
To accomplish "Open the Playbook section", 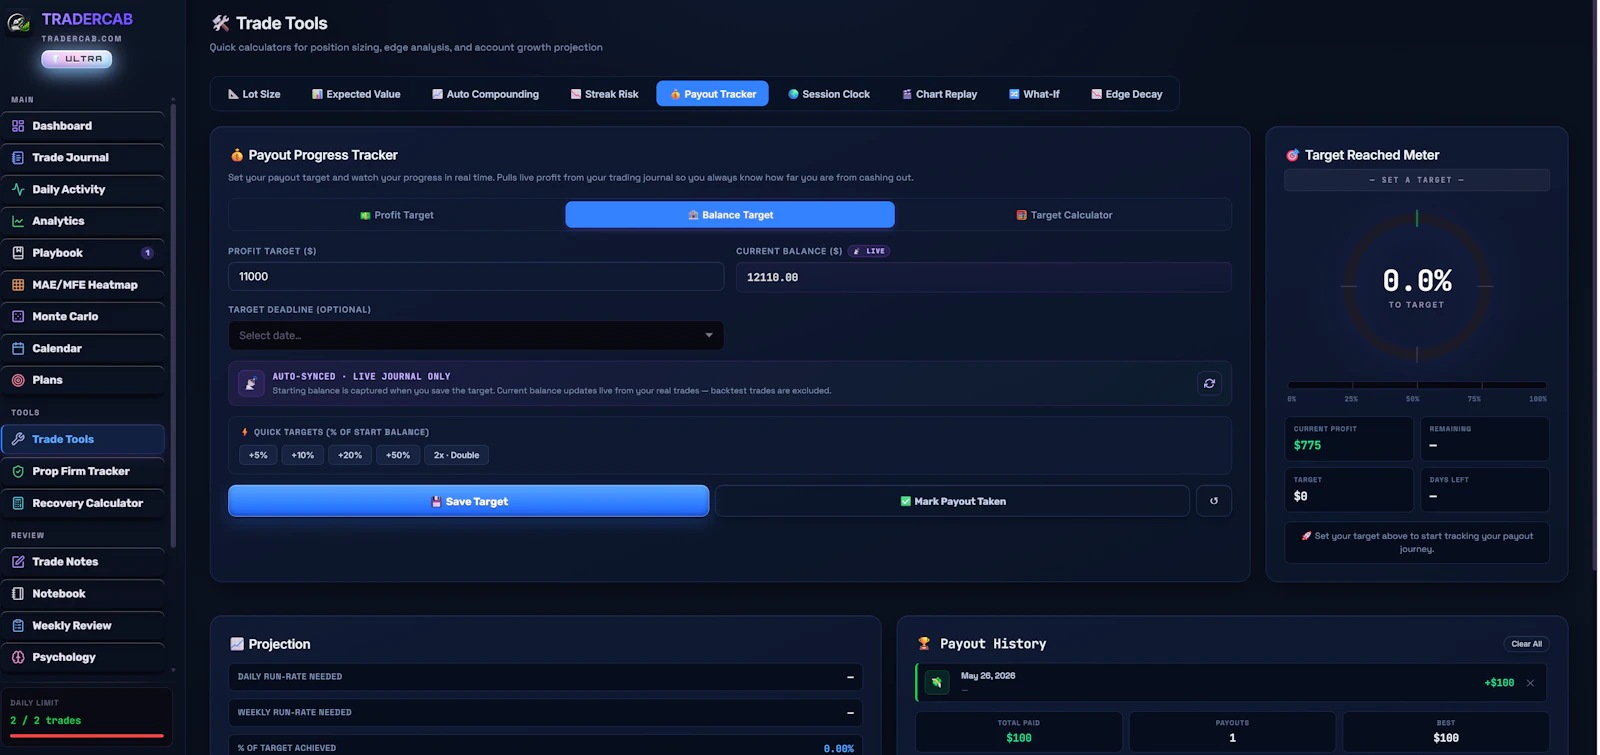I will tap(83, 253).
